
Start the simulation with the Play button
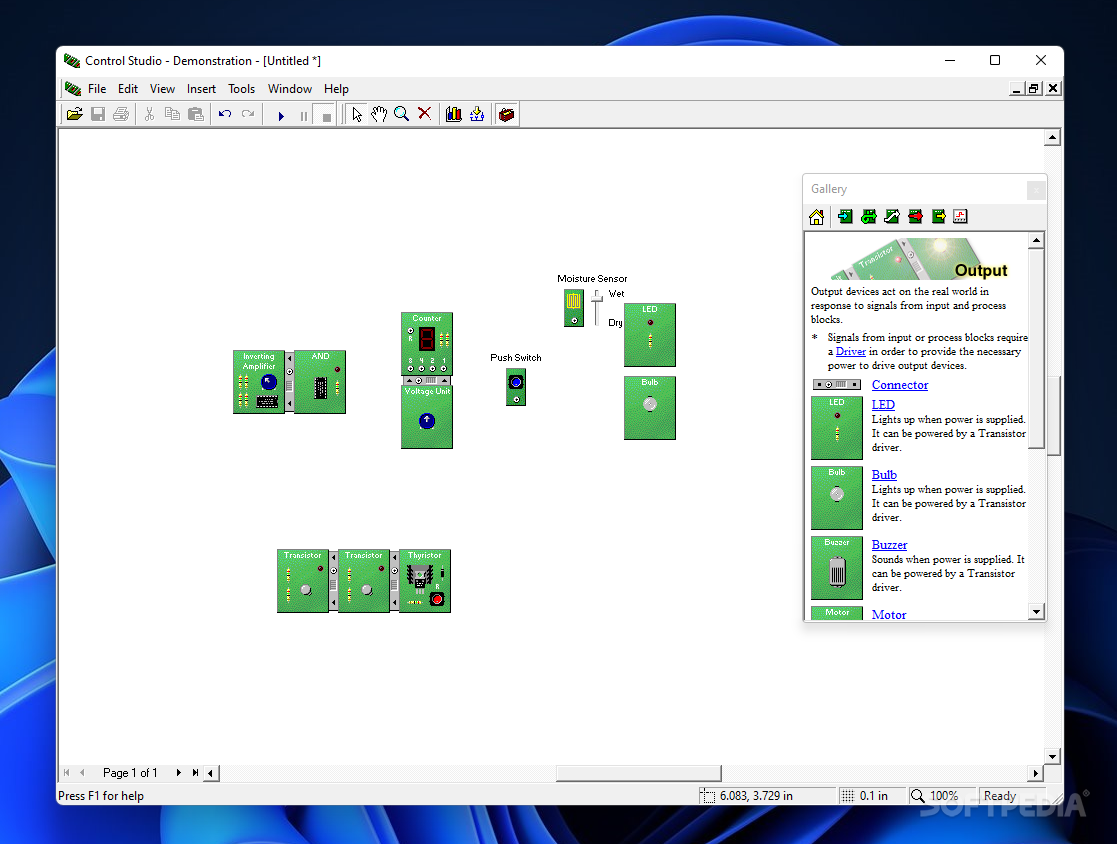[281, 115]
